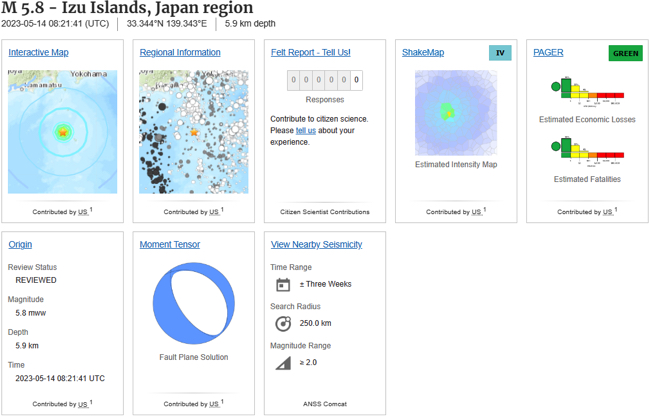The width and height of the screenshot is (650, 416).
Task: Open the PAGER heading link
Action: point(548,53)
